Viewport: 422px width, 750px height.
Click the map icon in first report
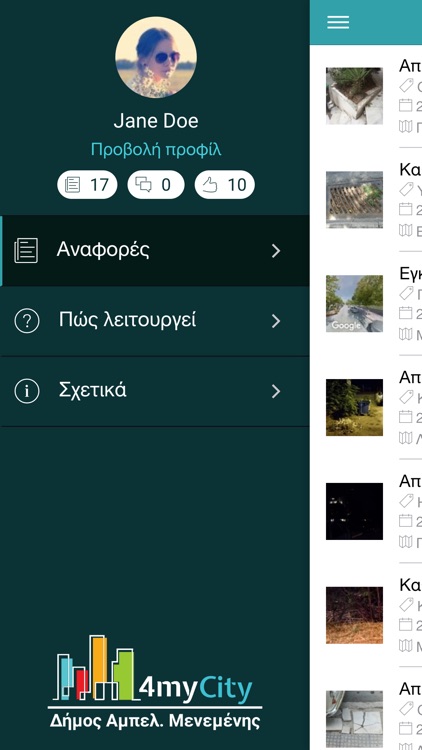pos(406,126)
